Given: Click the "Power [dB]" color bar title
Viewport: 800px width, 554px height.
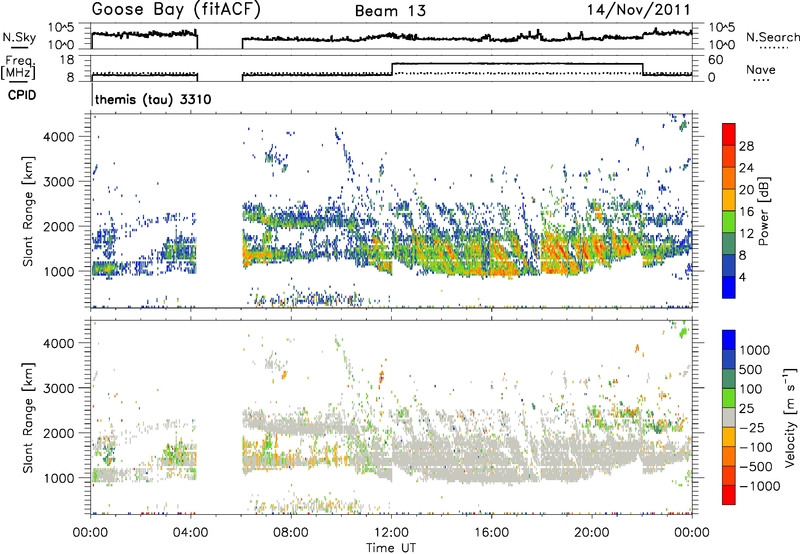Looking at the screenshot, I should [764, 211].
